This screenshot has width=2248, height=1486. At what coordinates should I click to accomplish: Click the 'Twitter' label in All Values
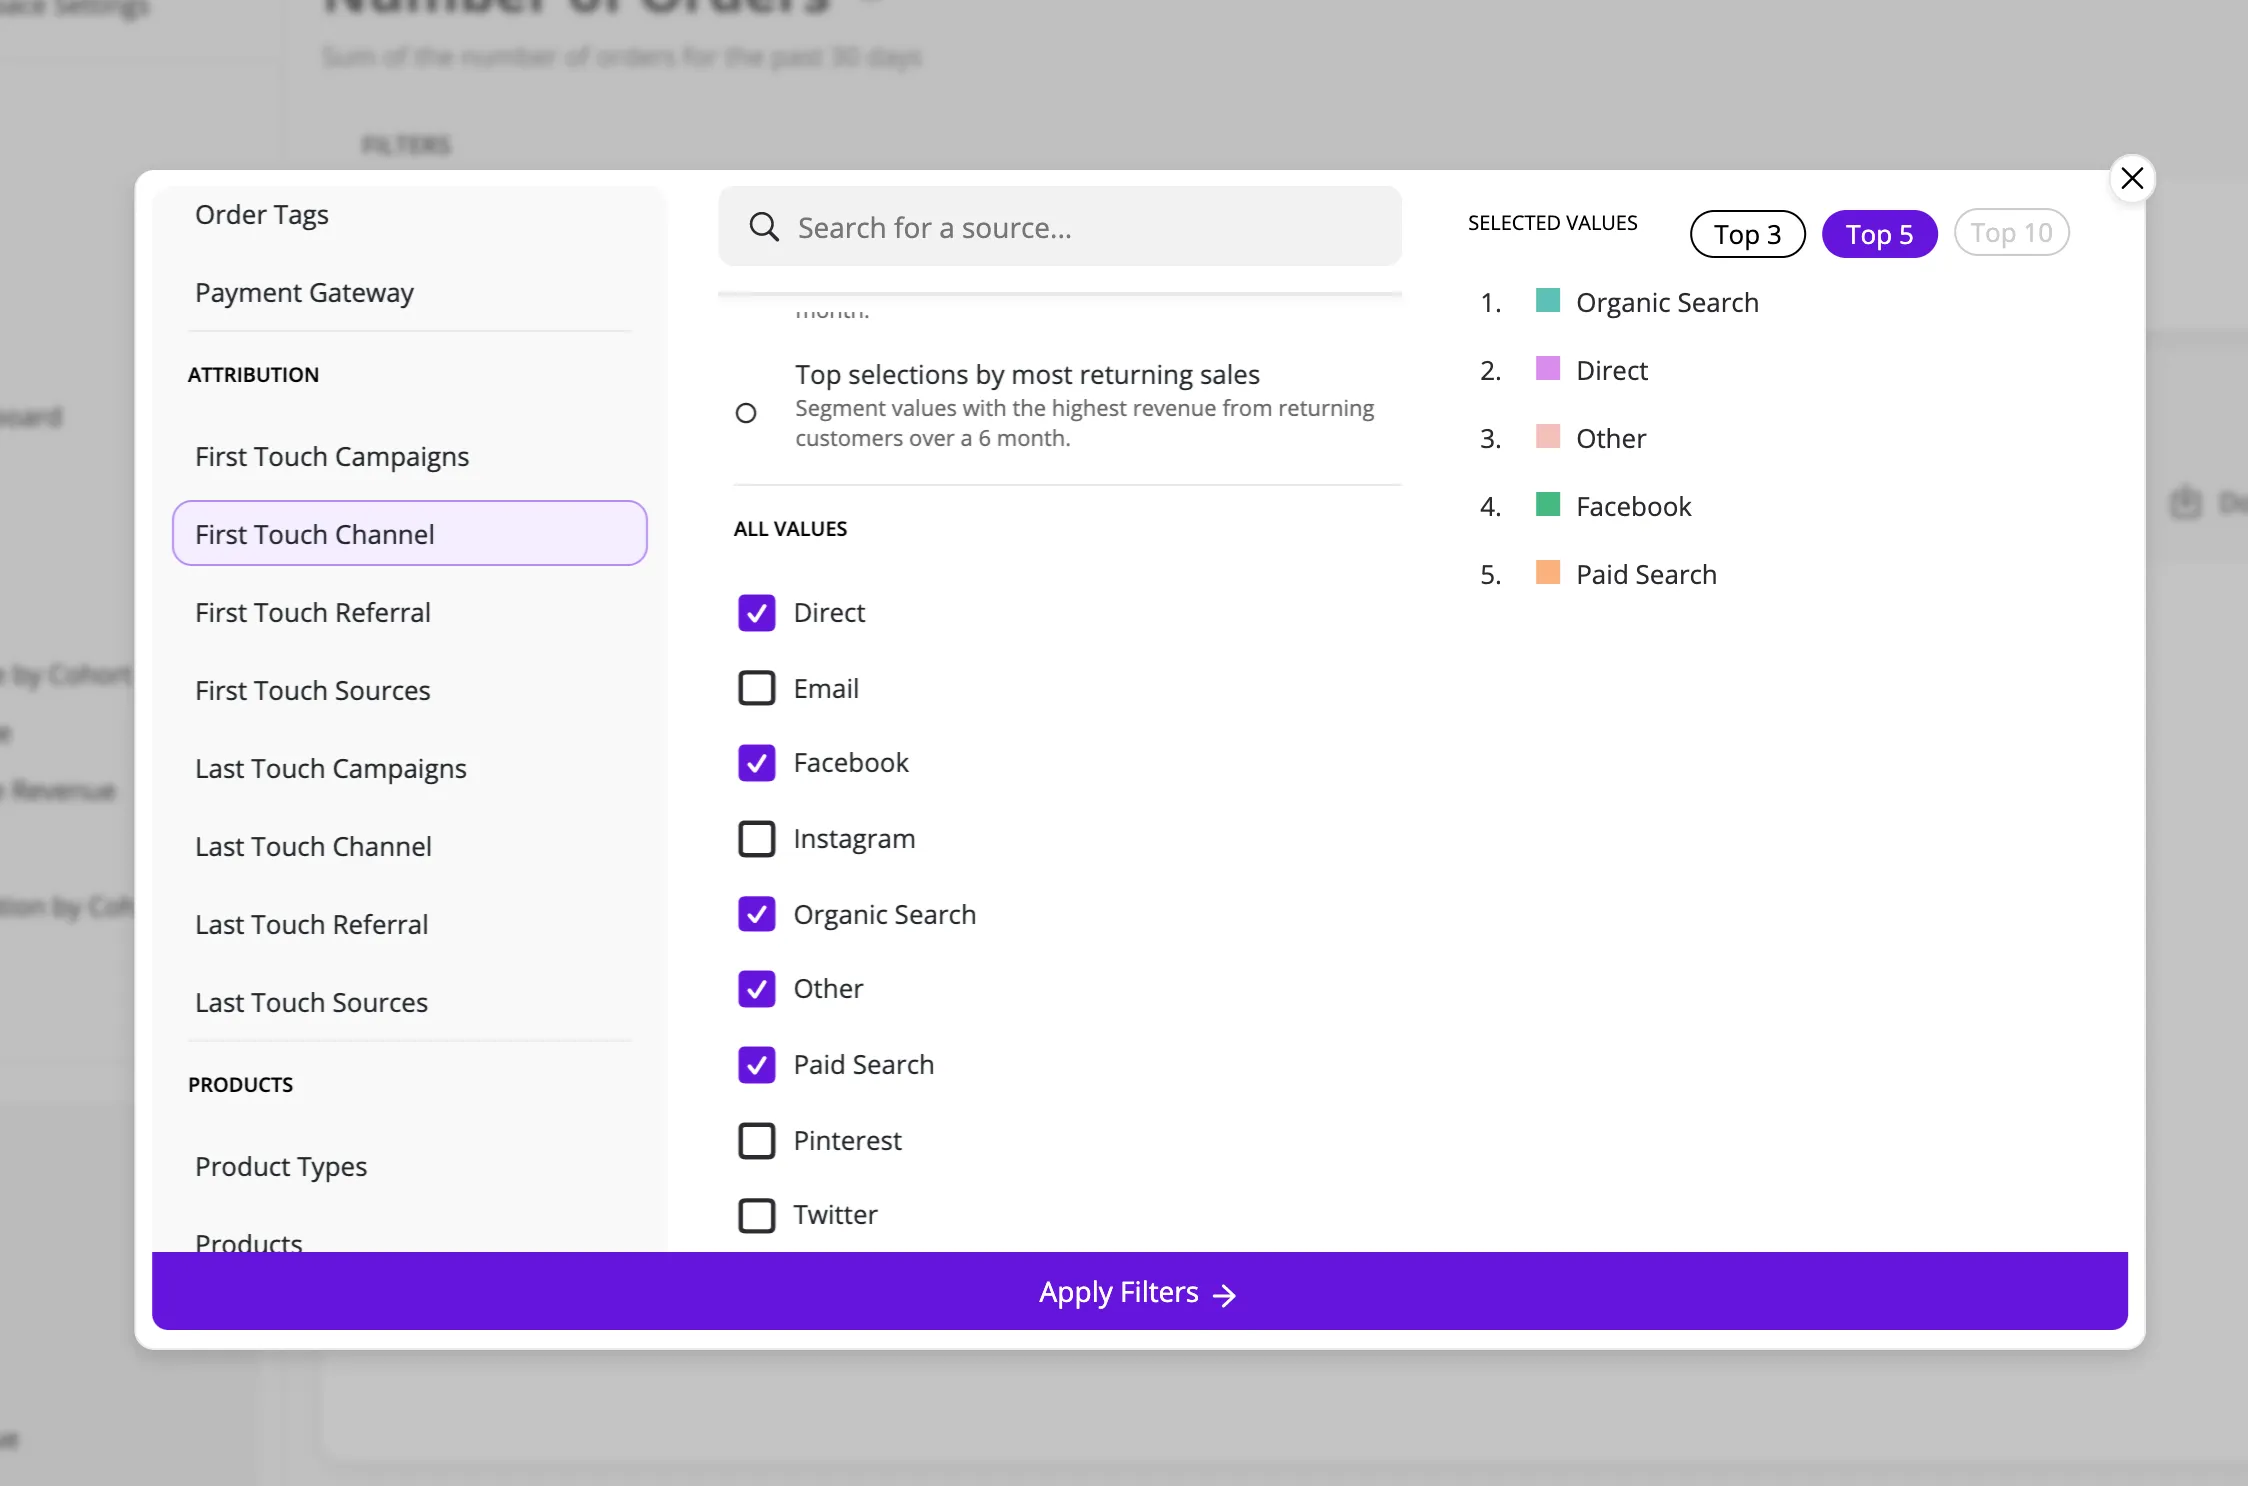click(835, 1215)
